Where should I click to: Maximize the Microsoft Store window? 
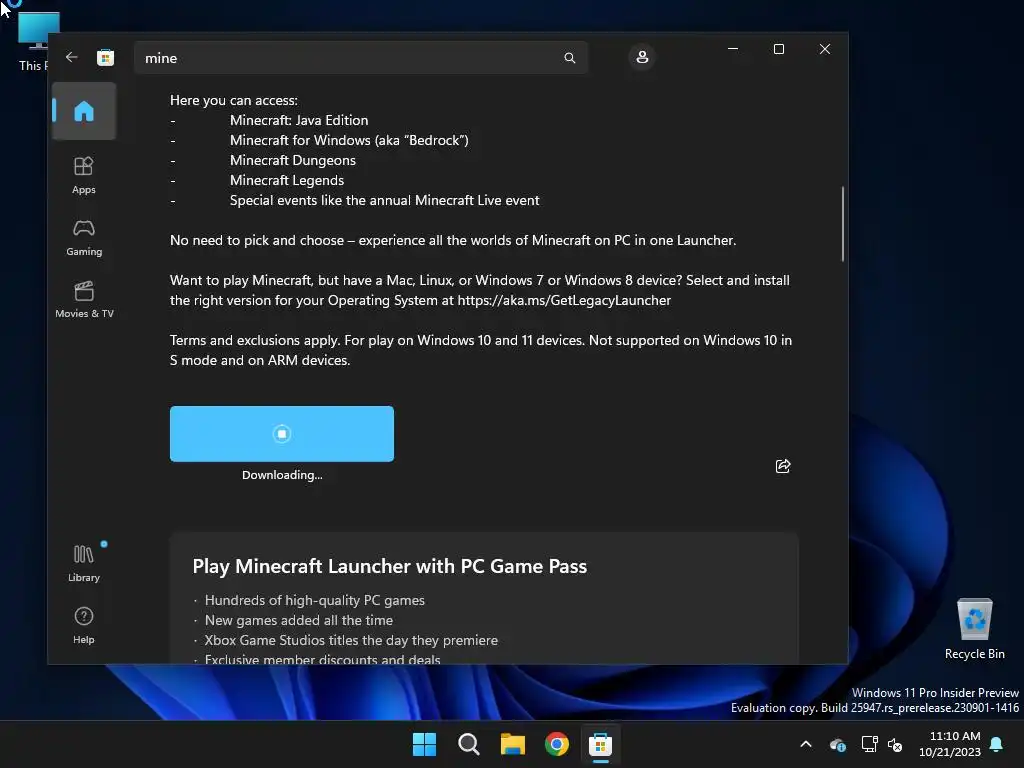point(778,49)
